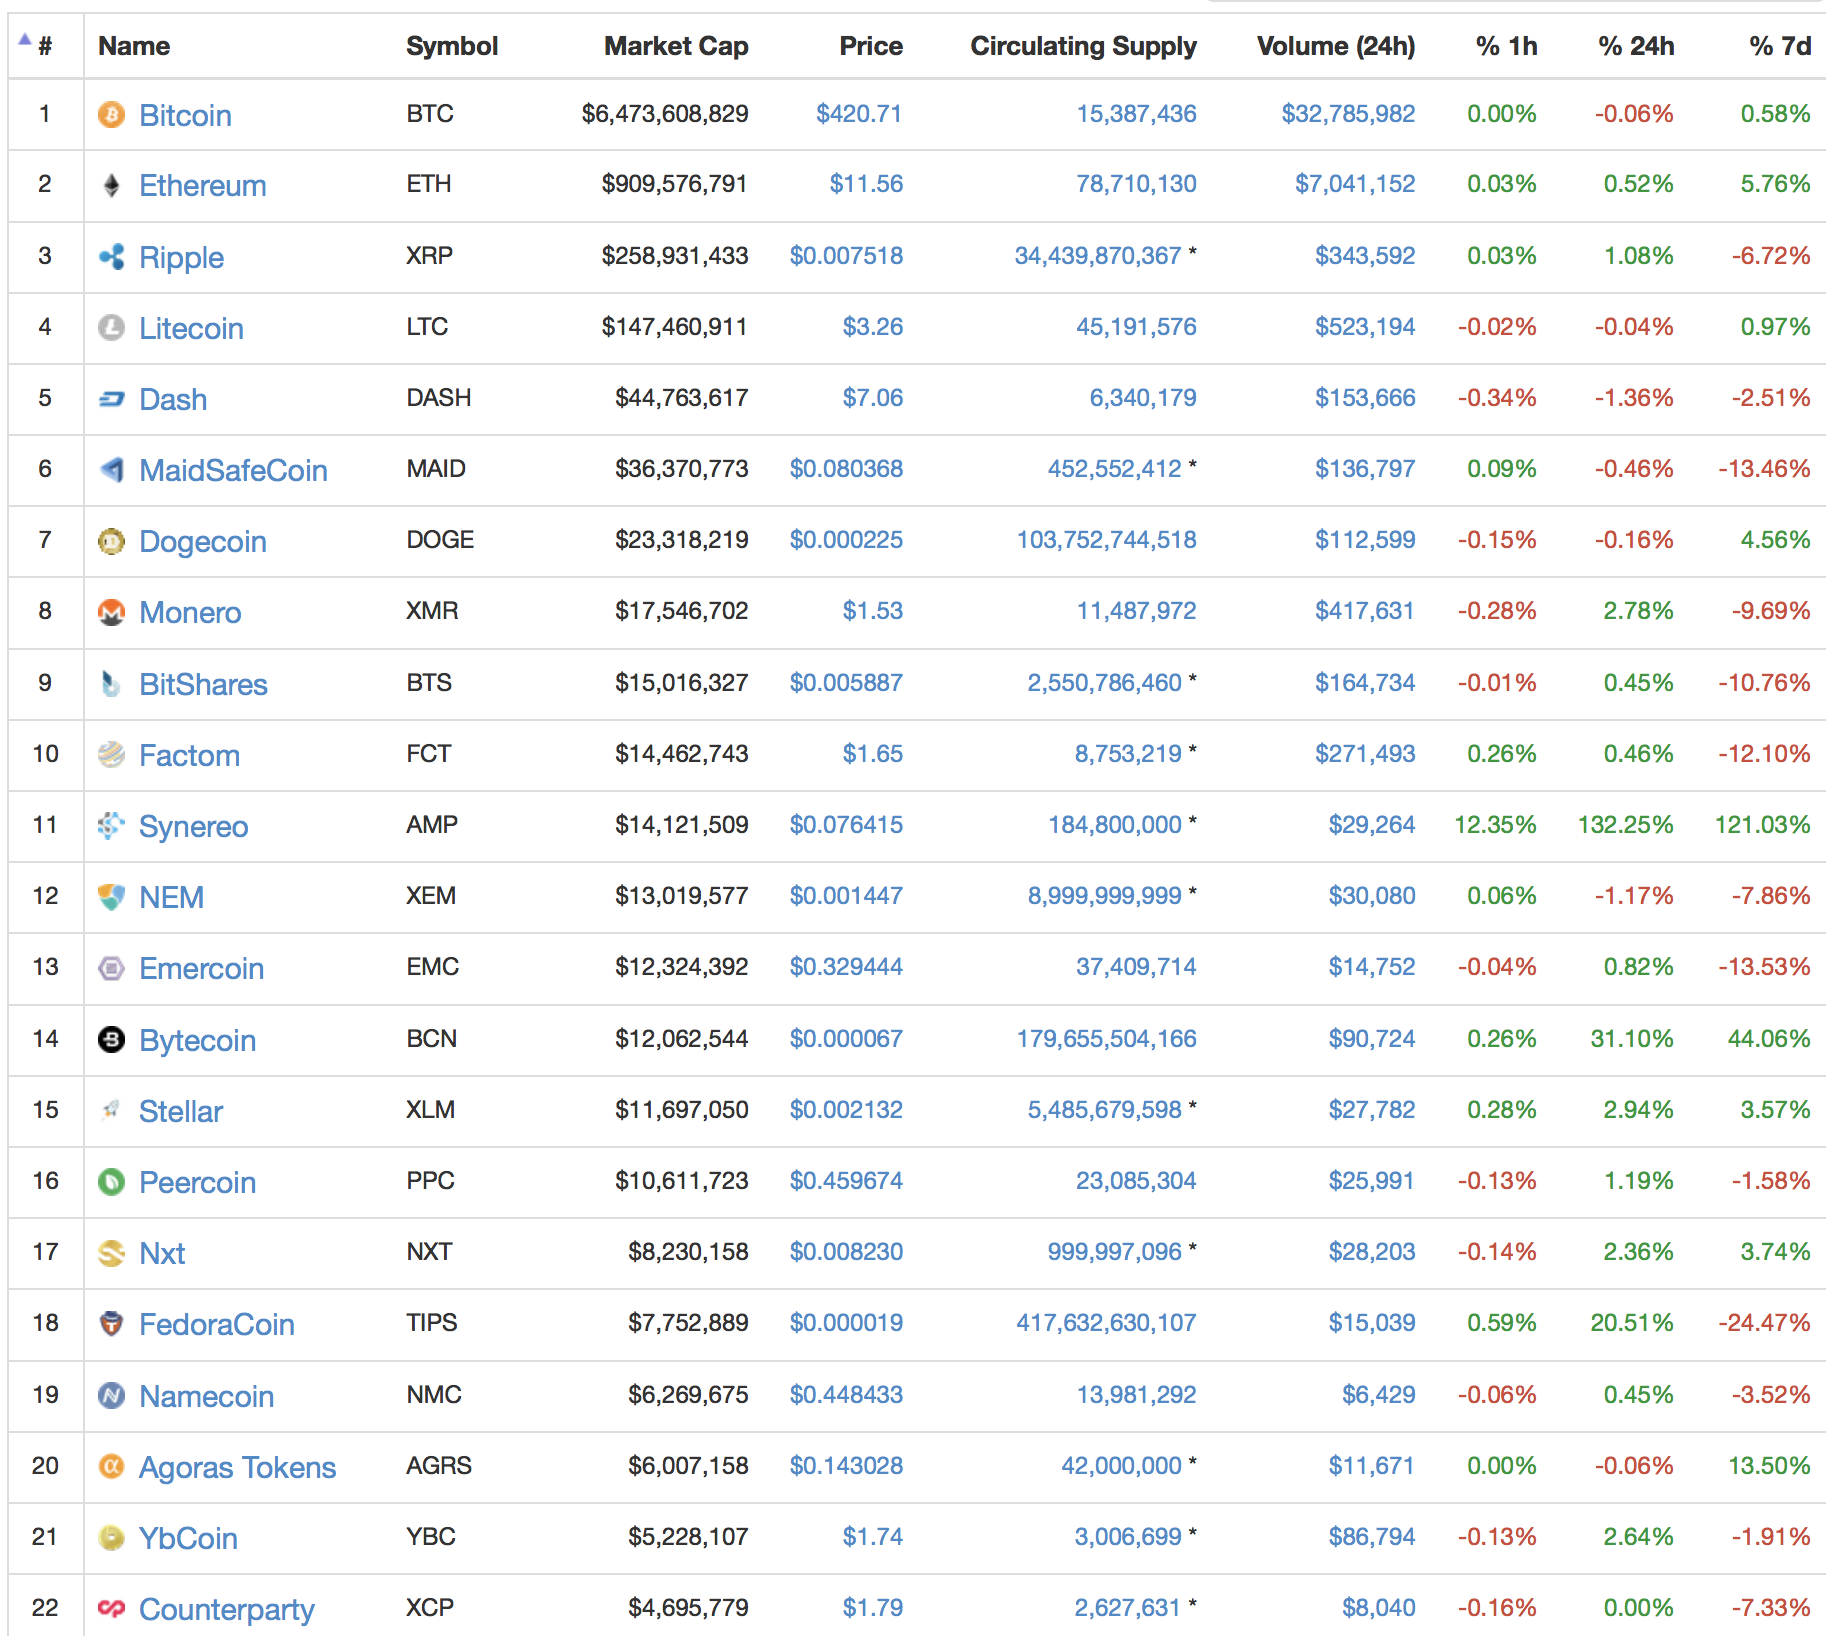Click Ripple supply 34,439,870,367
The width and height of the screenshot is (1836, 1636).
1098,255
